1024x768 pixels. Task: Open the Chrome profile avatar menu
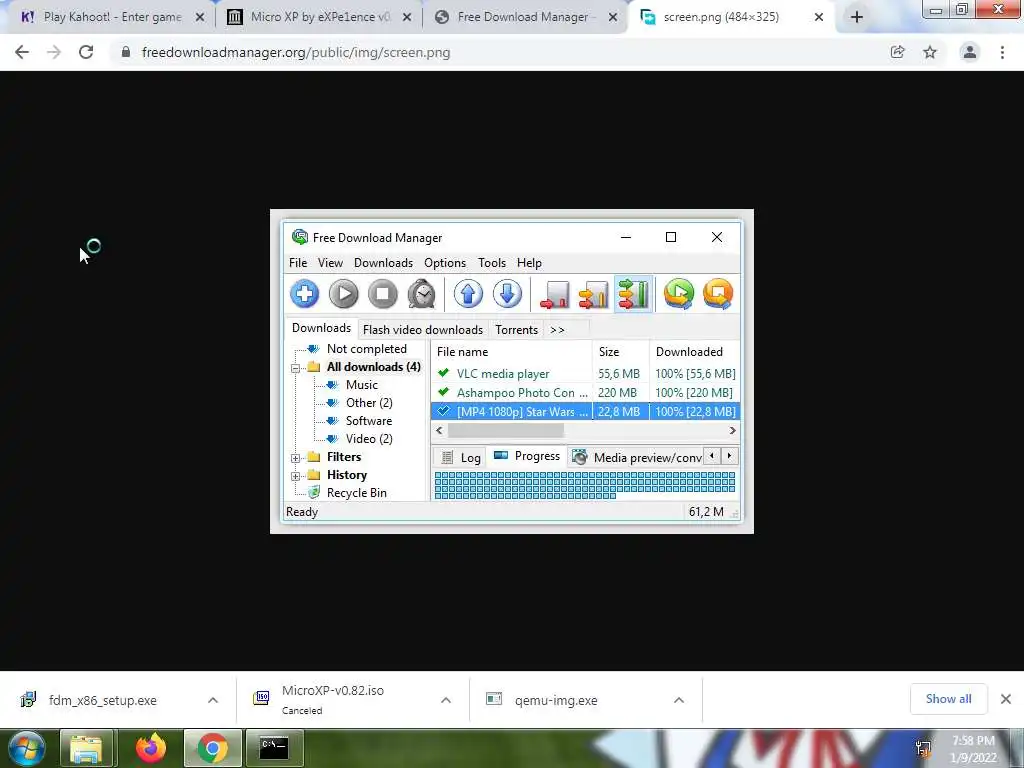[970, 52]
